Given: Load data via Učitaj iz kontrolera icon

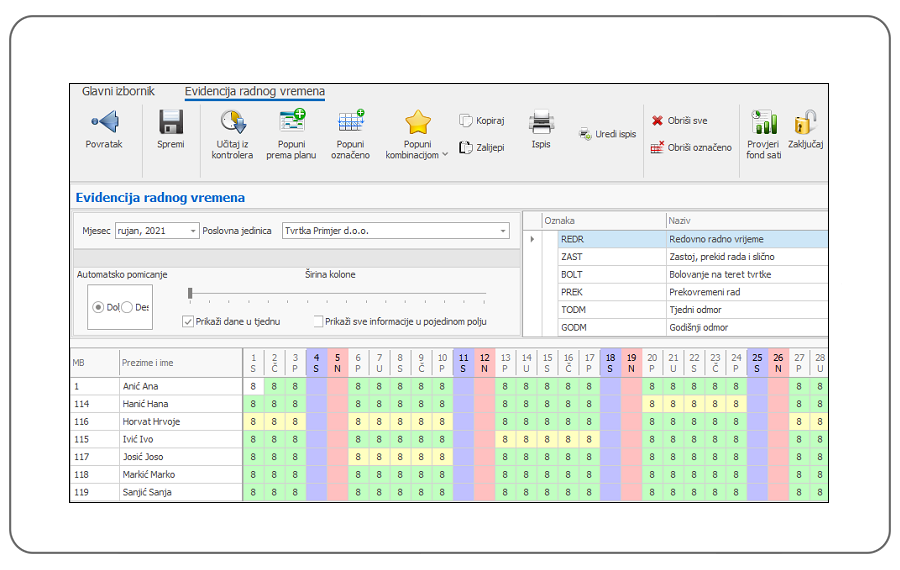Looking at the screenshot, I should [233, 122].
